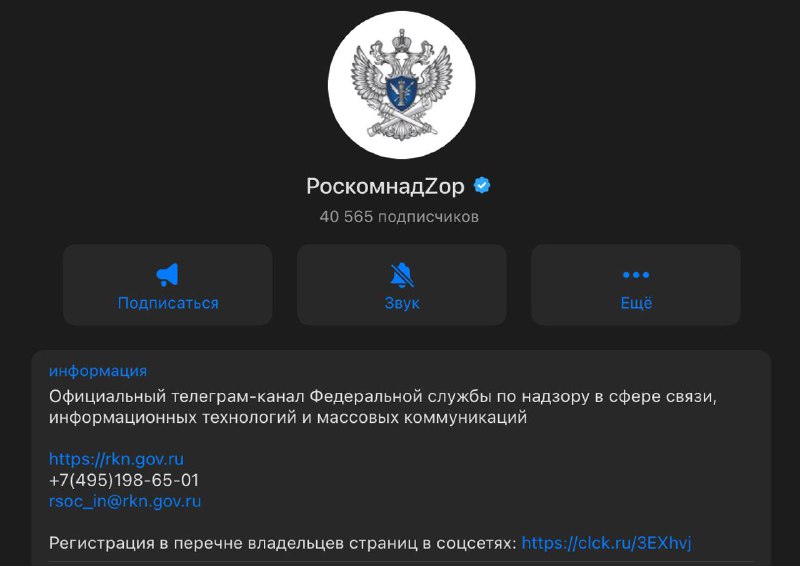Screen dimensions: 800x566
Task: Select the информация section header
Action: (98, 371)
